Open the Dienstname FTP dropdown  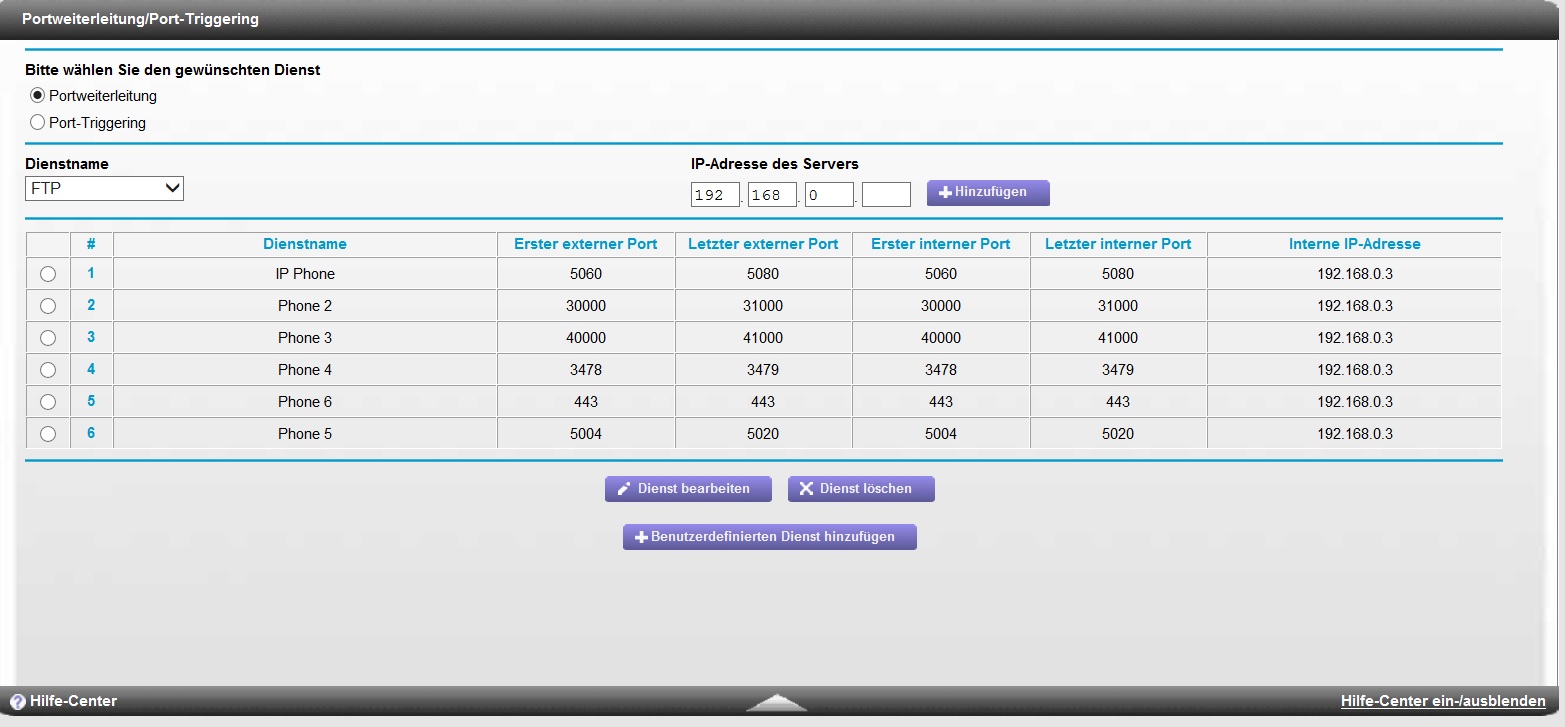104,188
